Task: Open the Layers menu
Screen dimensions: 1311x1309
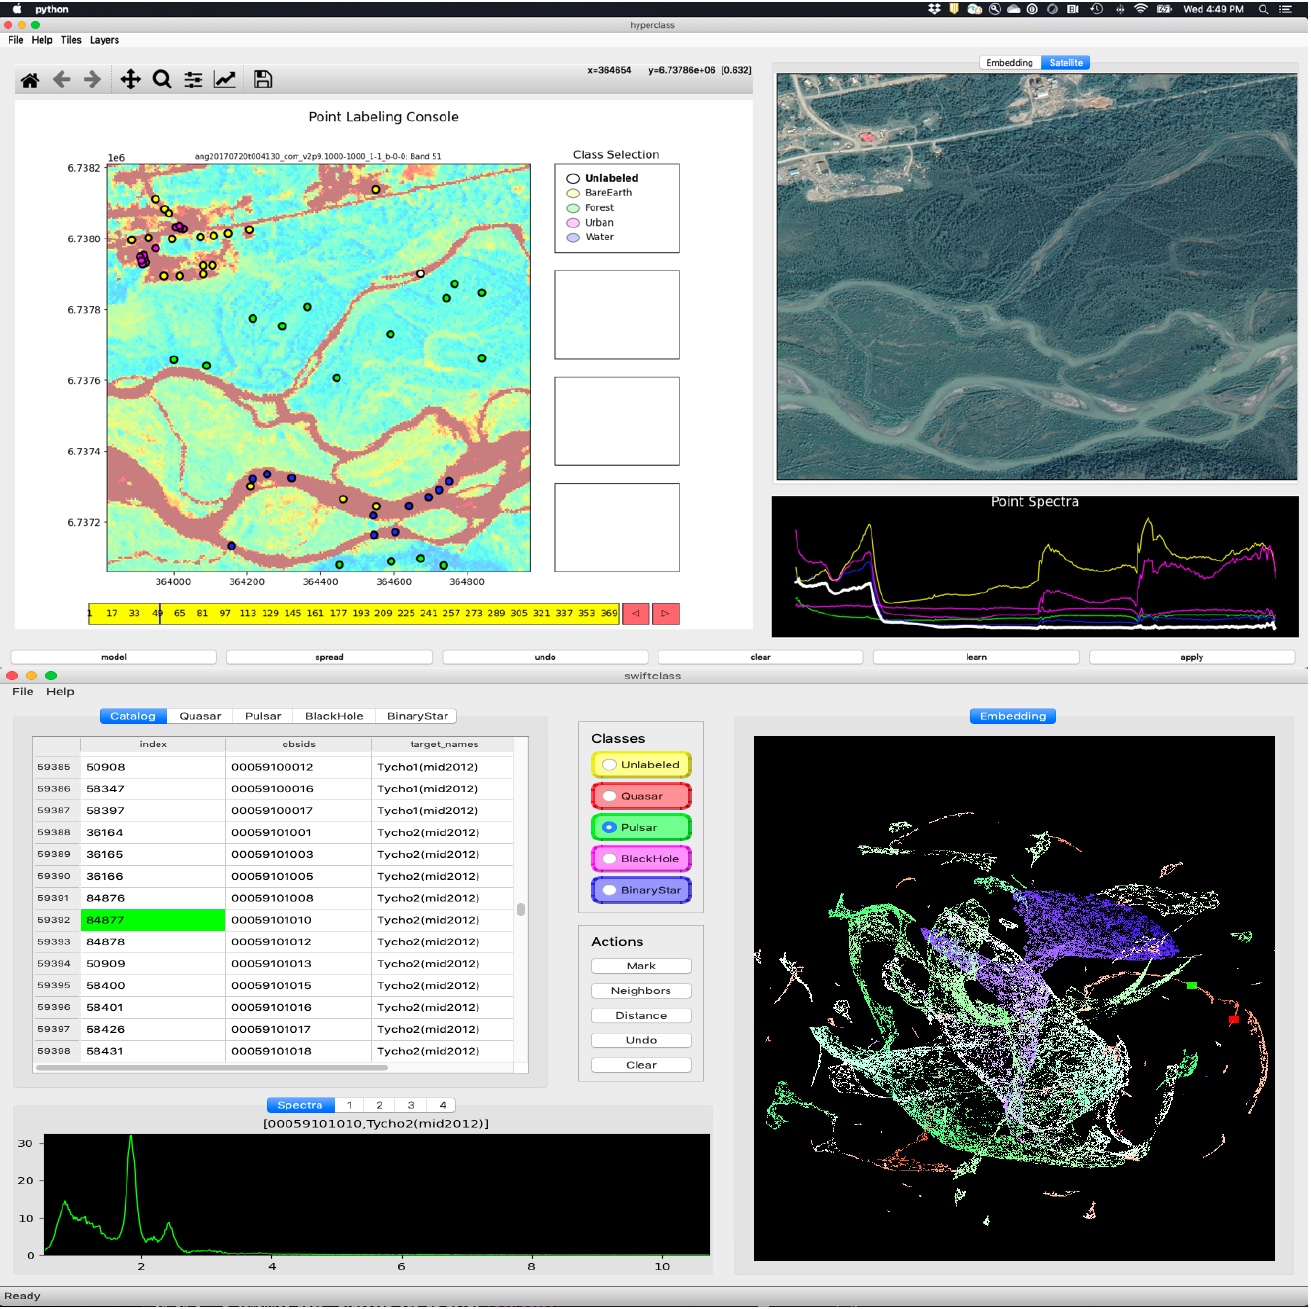Action: click(104, 40)
